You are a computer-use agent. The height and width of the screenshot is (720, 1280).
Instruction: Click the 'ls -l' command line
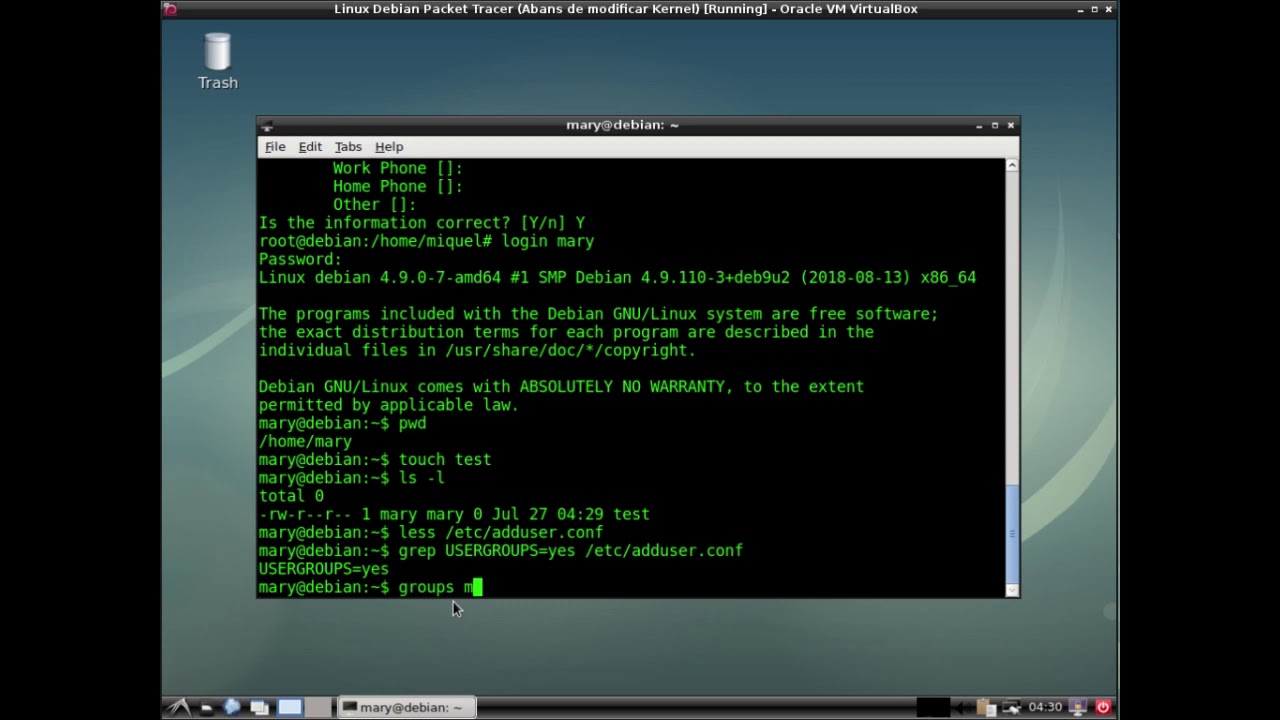[x=352, y=478]
